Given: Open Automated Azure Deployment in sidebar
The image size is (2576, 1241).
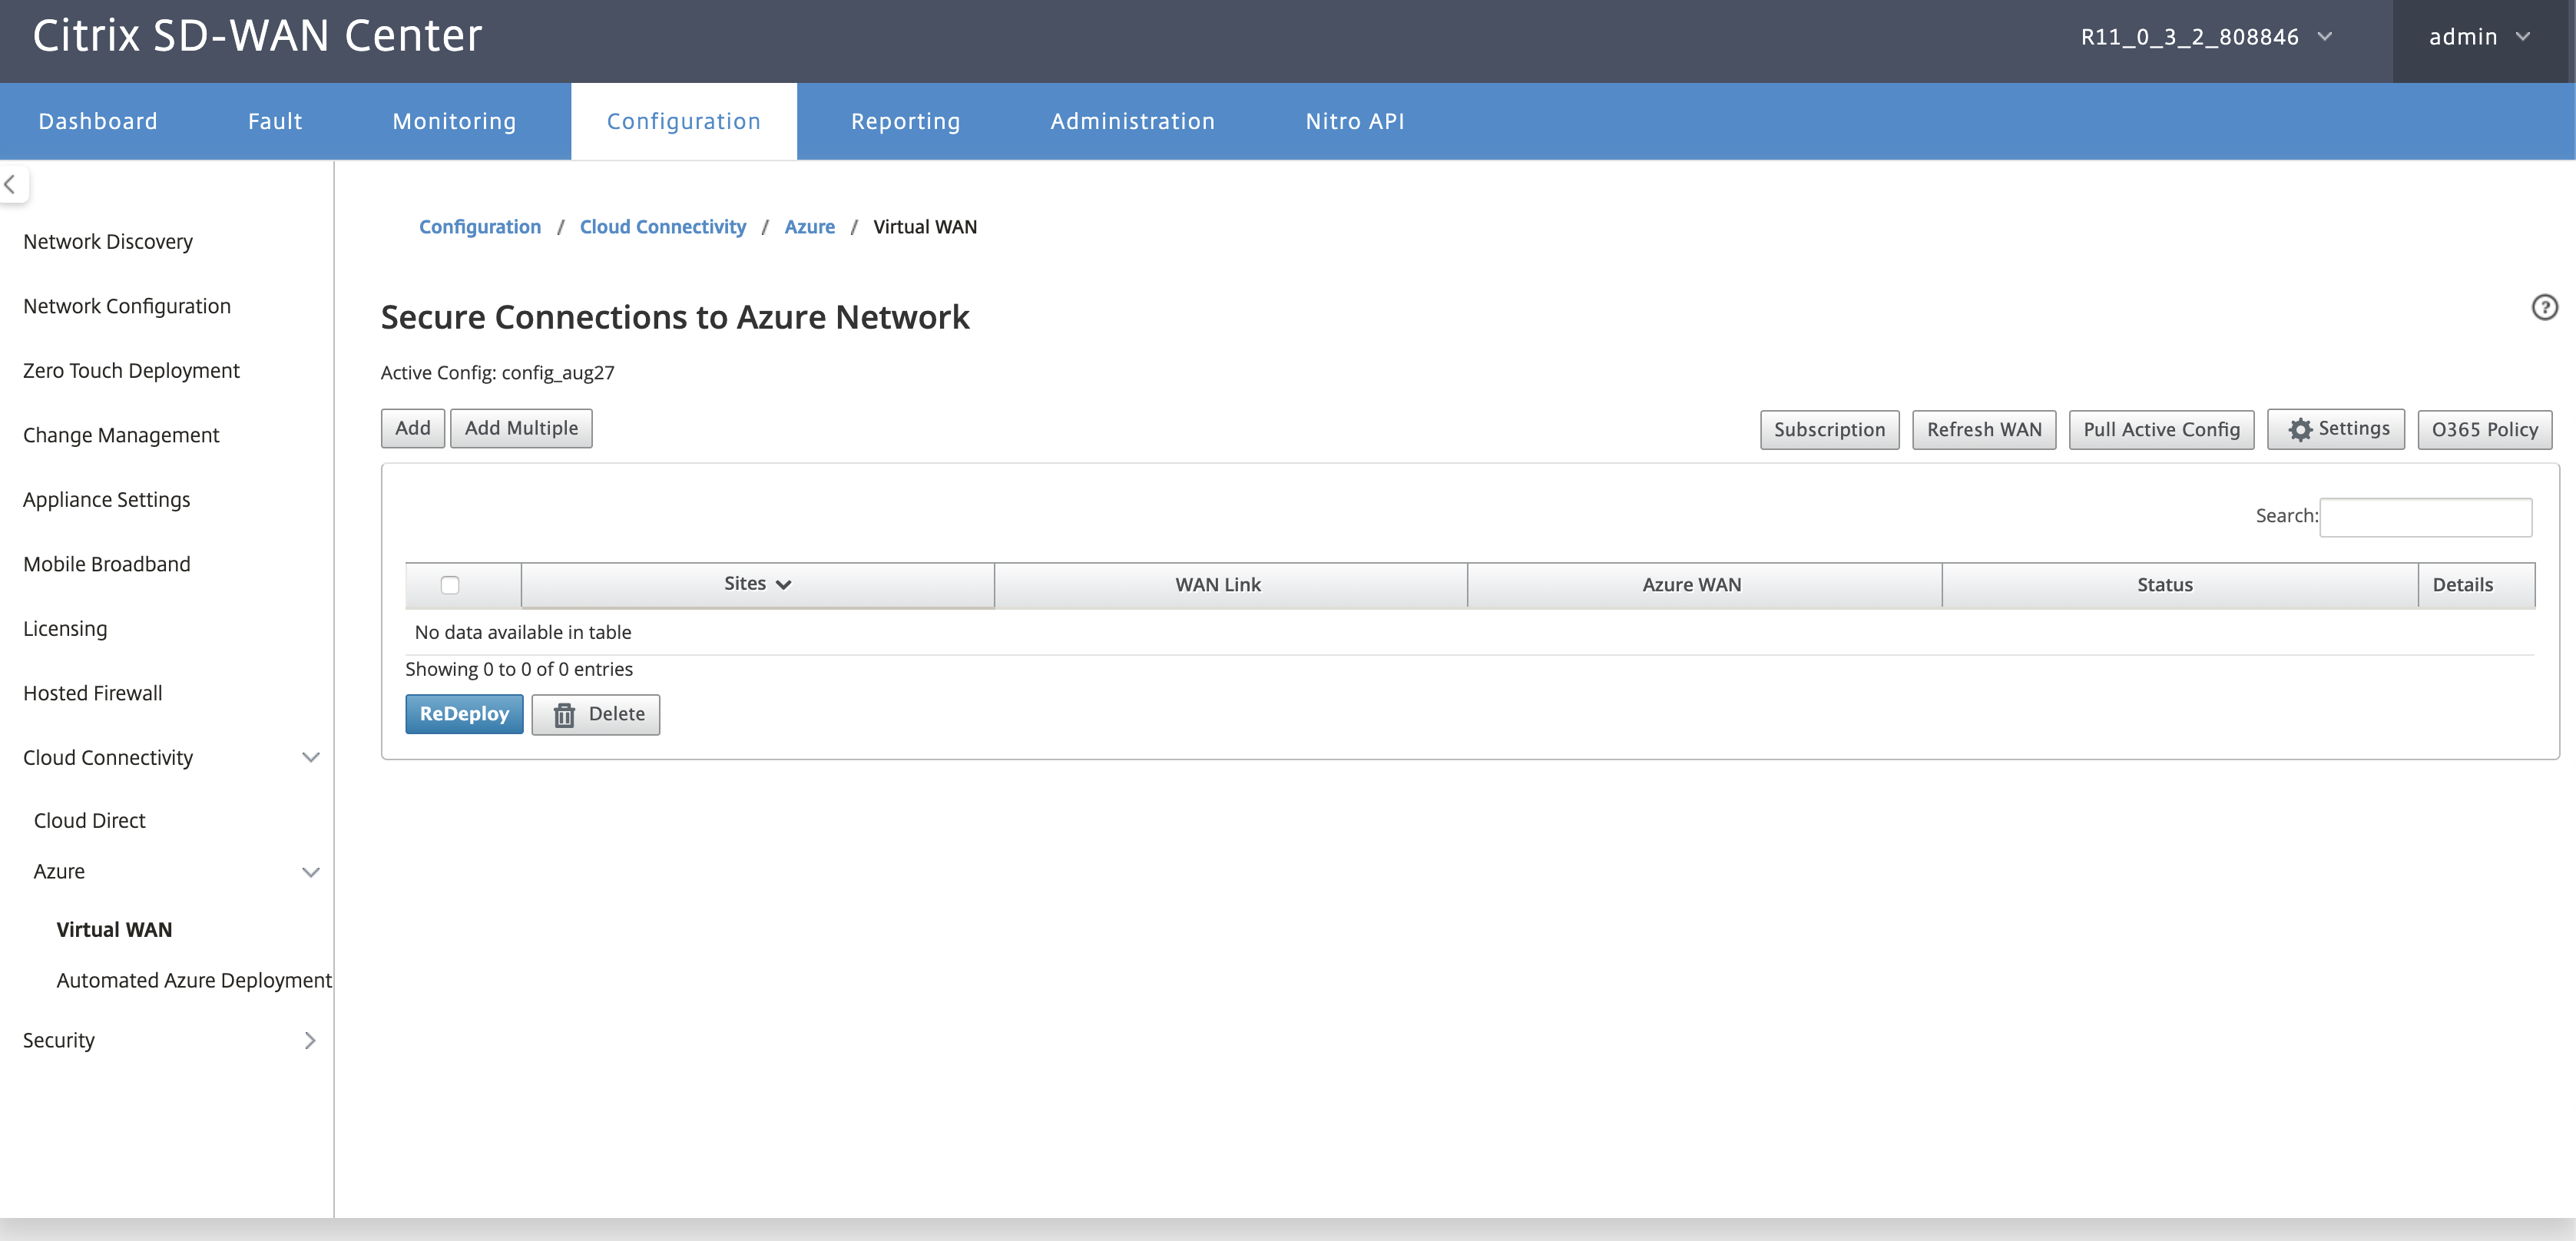Looking at the screenshot, I should click(194, 980).
